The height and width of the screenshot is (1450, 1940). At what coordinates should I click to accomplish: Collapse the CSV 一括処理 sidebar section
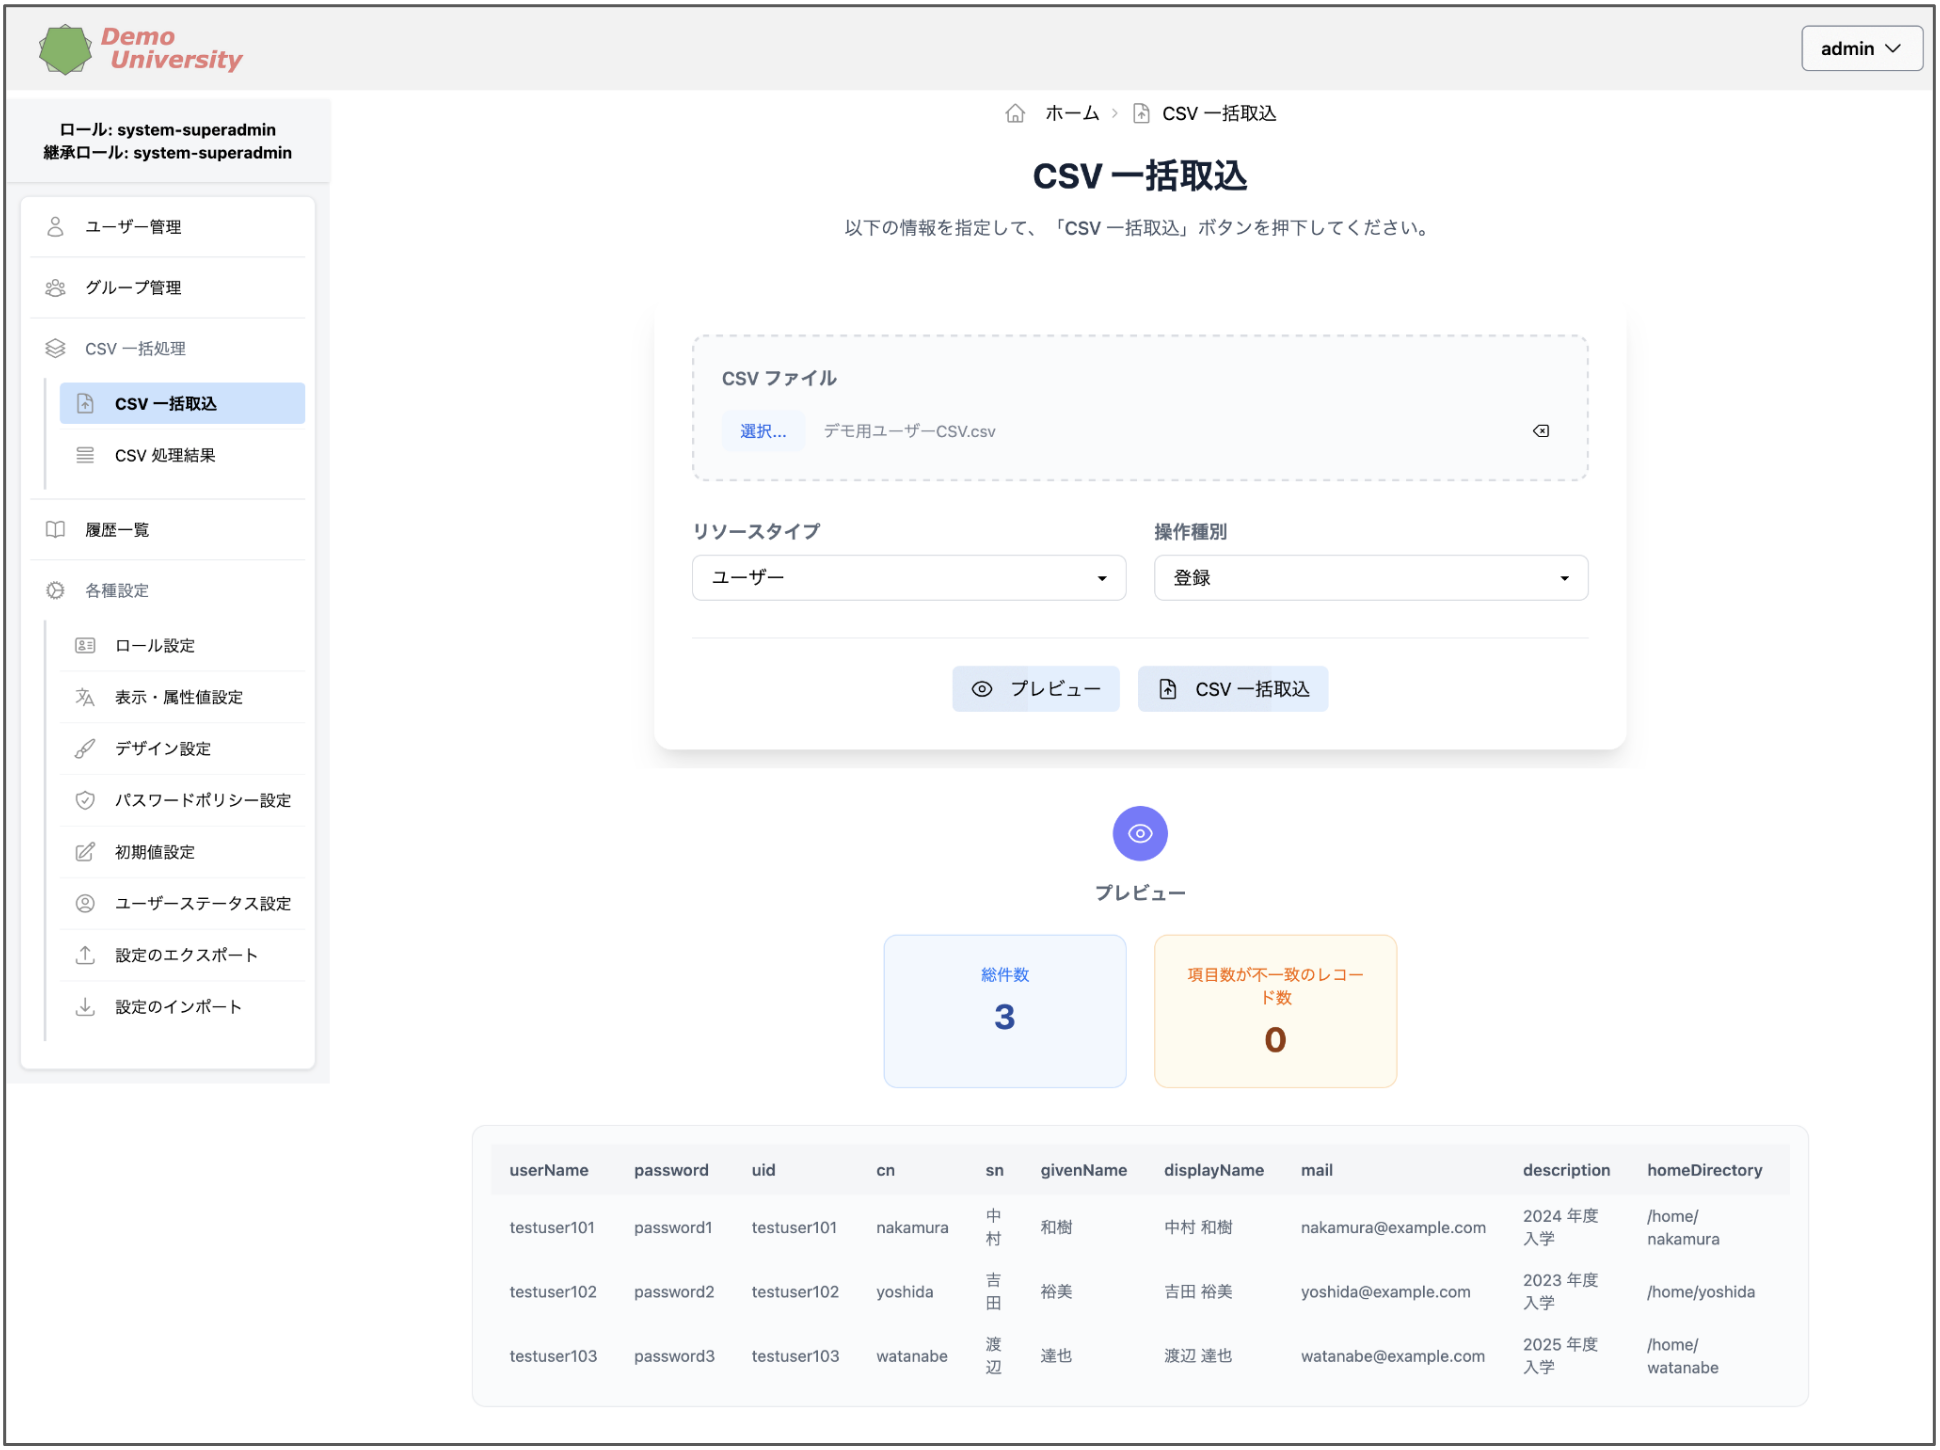[x=135, y=349]
